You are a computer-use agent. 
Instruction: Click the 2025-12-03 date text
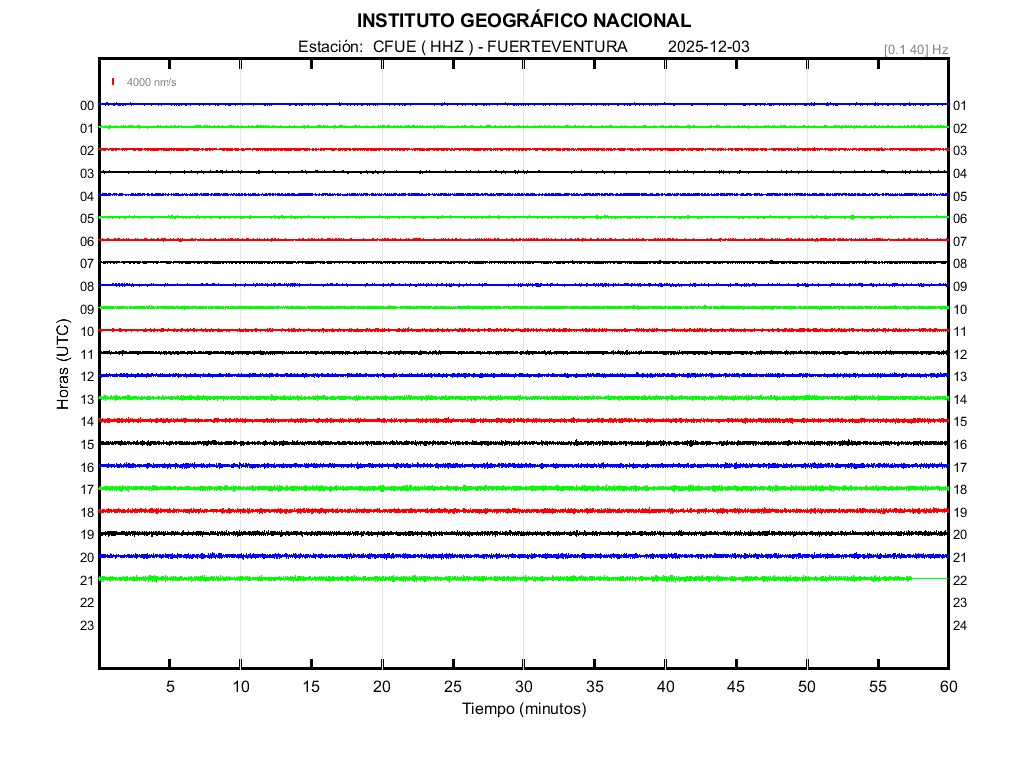pos(708,47)
